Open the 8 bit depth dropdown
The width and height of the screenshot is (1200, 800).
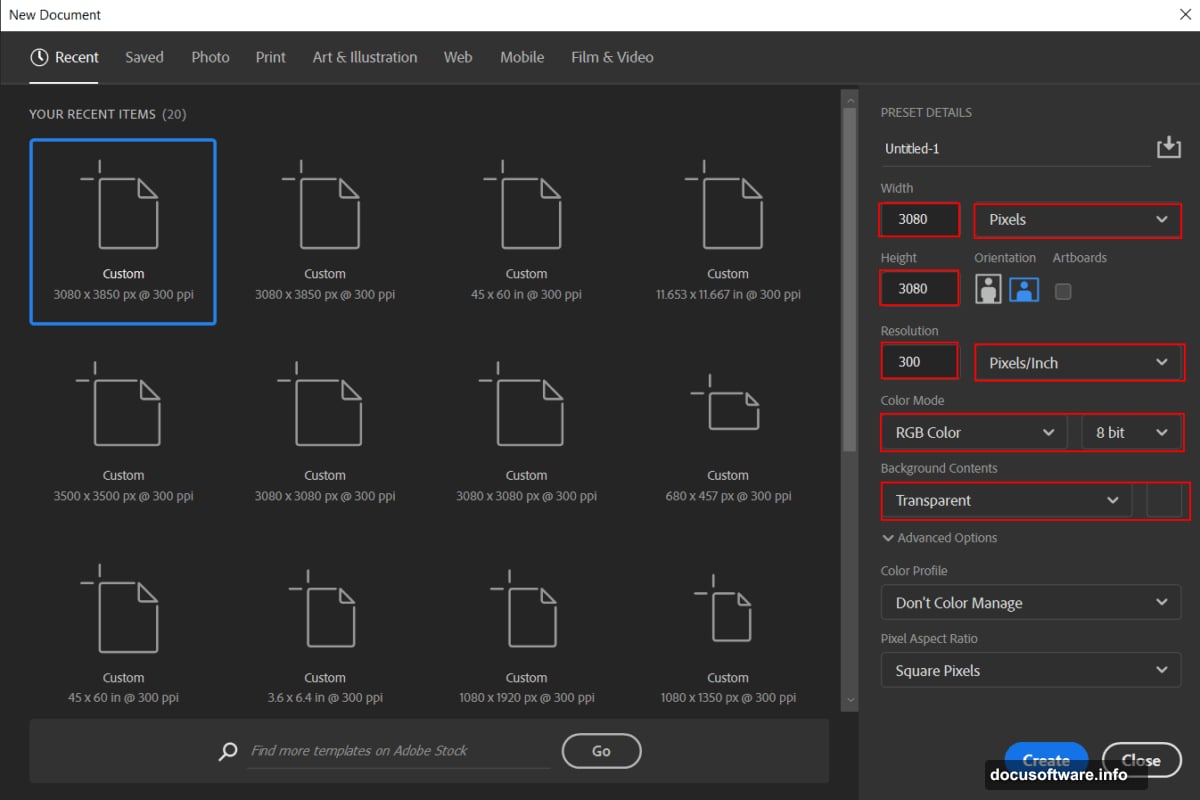[1131, 432]
